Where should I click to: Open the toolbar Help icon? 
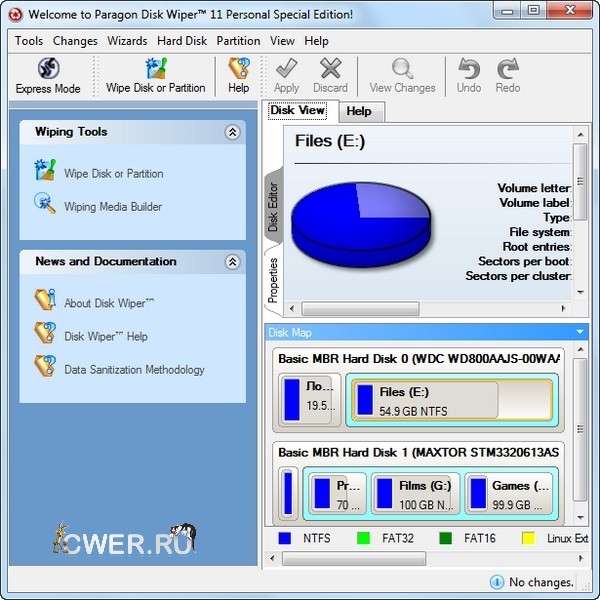point(238,76)
